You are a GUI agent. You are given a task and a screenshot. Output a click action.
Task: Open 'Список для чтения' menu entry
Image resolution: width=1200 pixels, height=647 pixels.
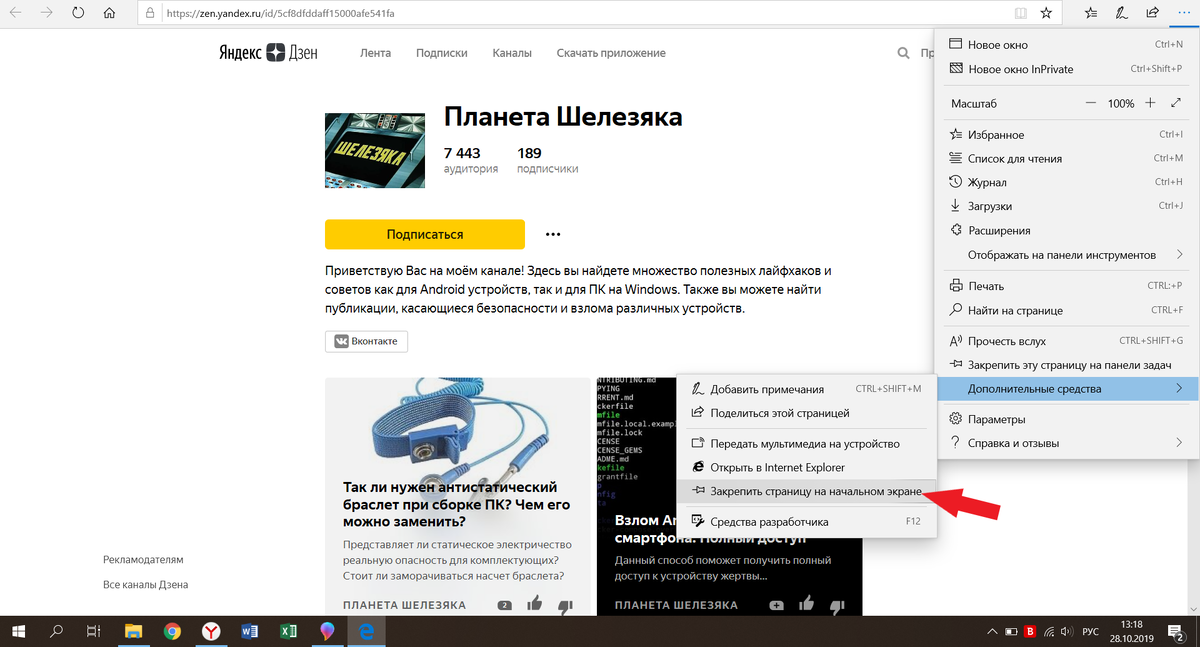[1066, 158]
